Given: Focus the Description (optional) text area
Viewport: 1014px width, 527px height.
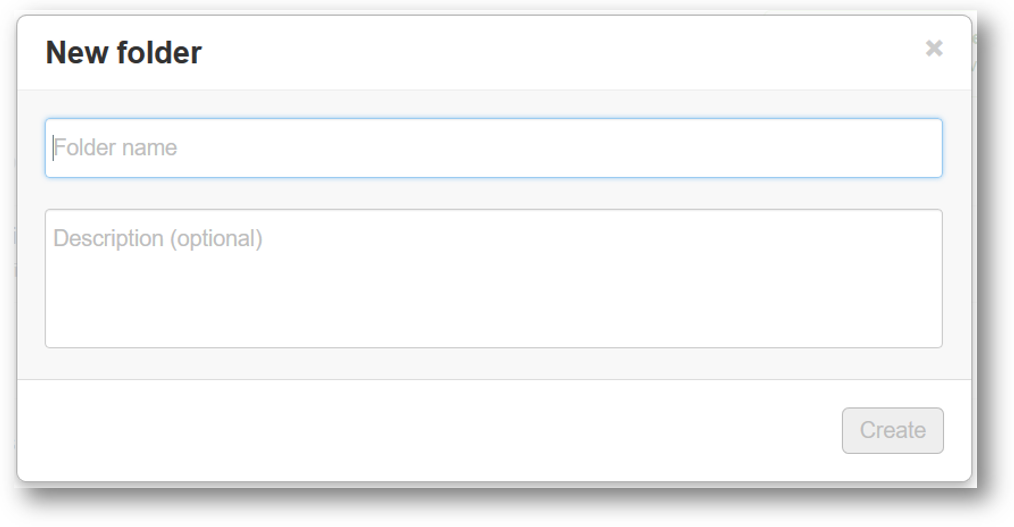Looking at the screenshot, I should click(x=493, y=279).
